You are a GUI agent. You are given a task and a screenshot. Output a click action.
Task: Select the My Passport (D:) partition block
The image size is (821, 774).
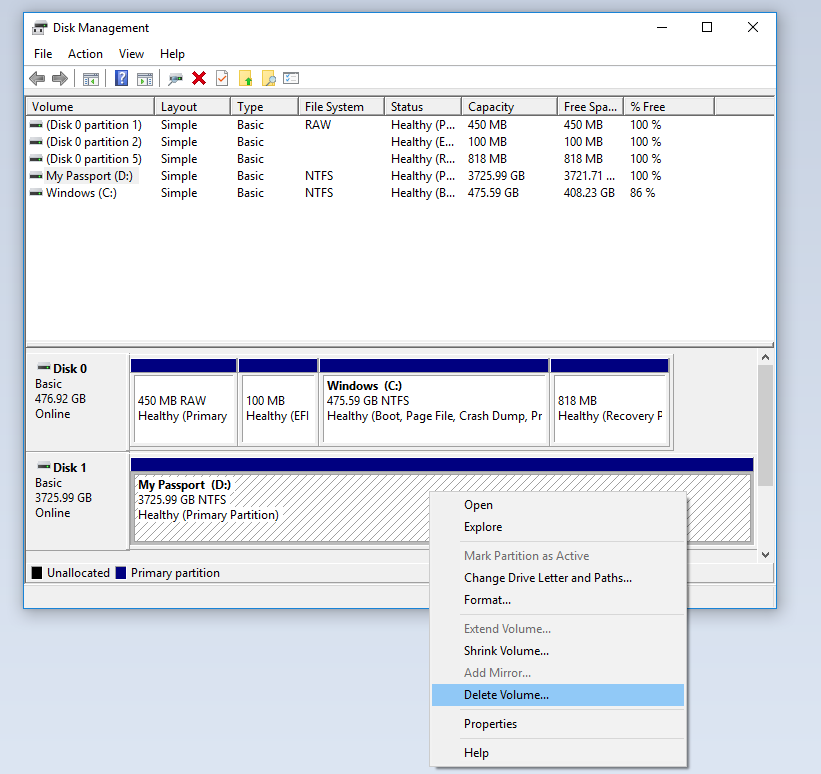(442, 501)
